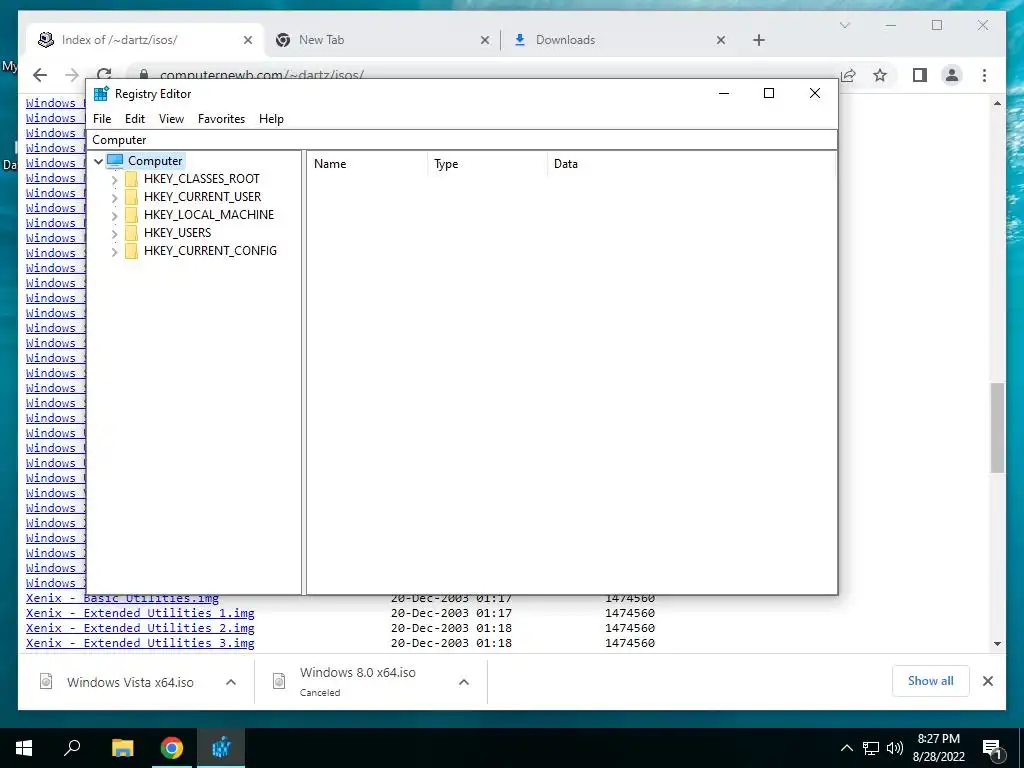Sort by the Type column header
Screen dimensions: 1024x768
(x=487, y=164)
